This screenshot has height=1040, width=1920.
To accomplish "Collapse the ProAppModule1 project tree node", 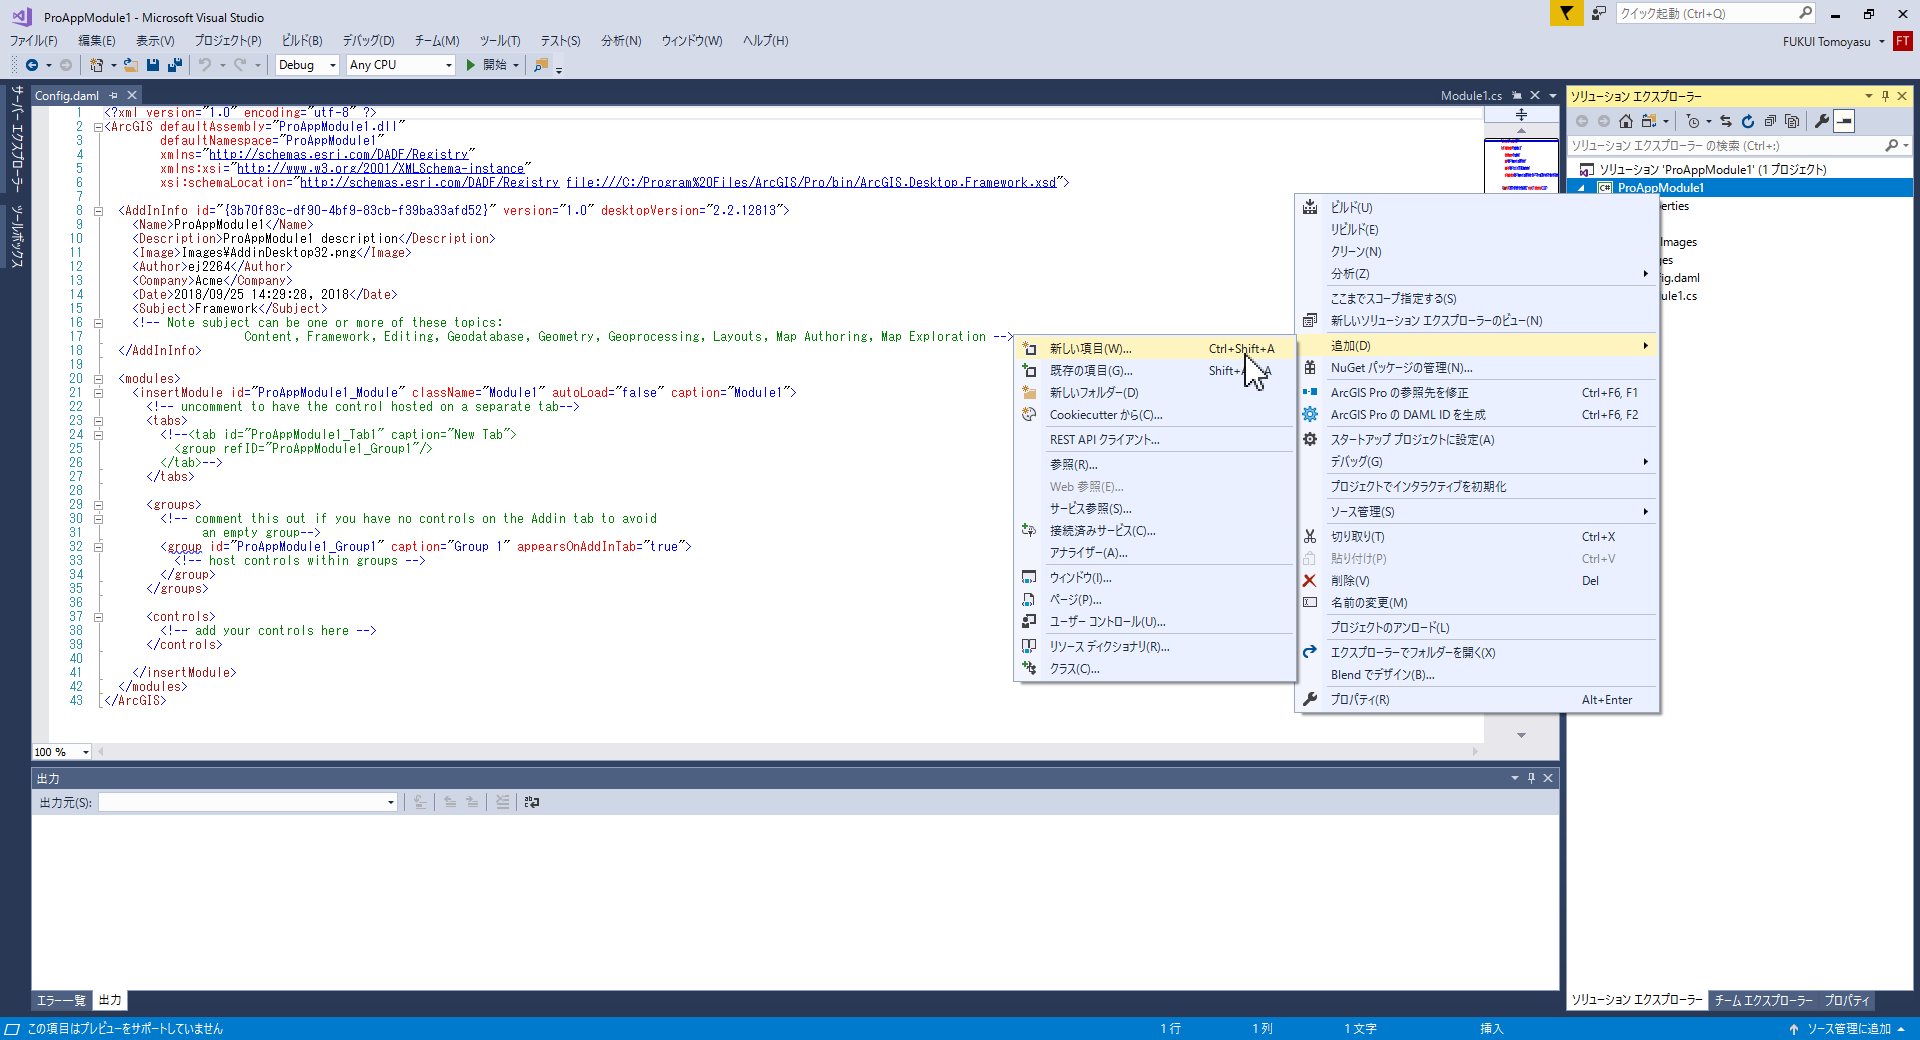I will [x=1581, y=188].
